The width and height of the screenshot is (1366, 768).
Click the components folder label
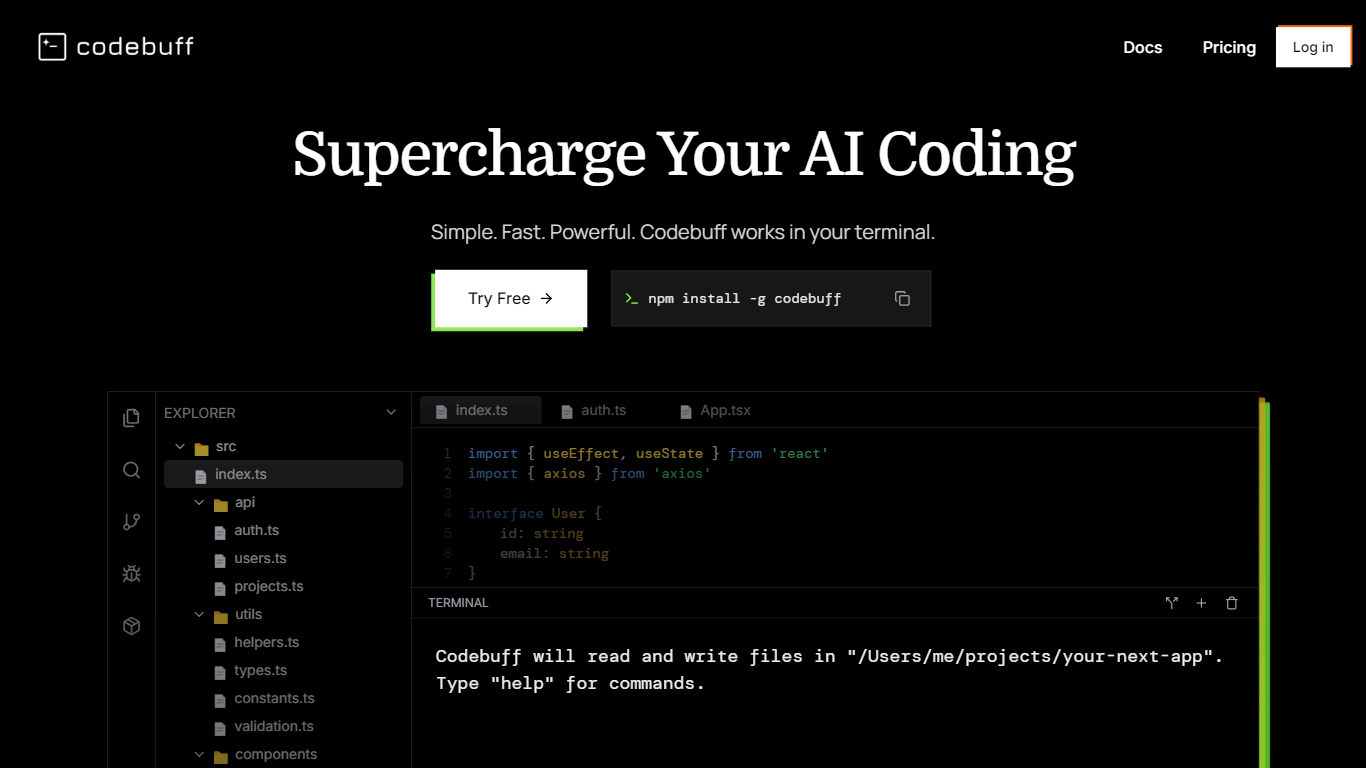tap(276, 754)
